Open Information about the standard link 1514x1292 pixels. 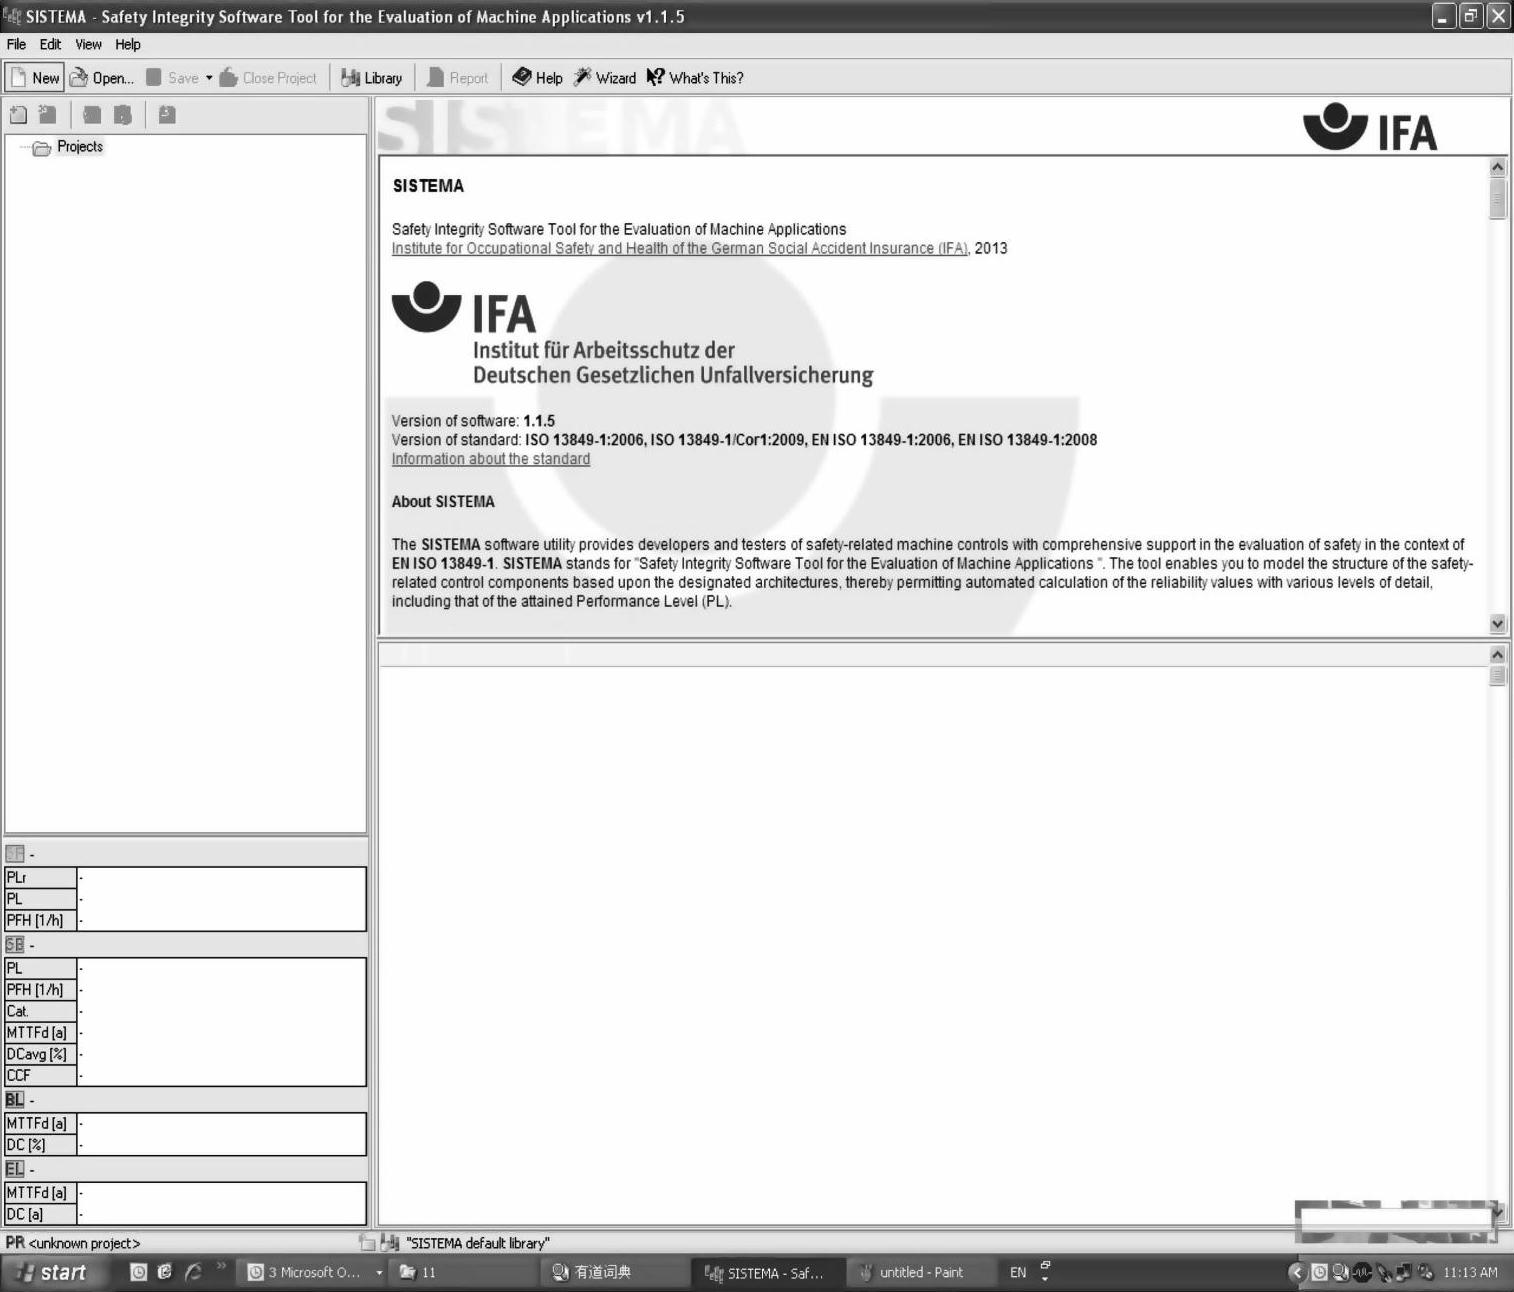pos(490,459)
